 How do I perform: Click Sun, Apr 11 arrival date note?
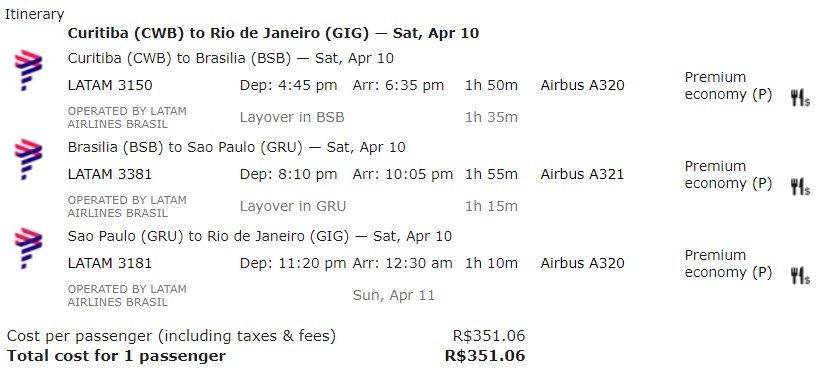click(394, 295)
